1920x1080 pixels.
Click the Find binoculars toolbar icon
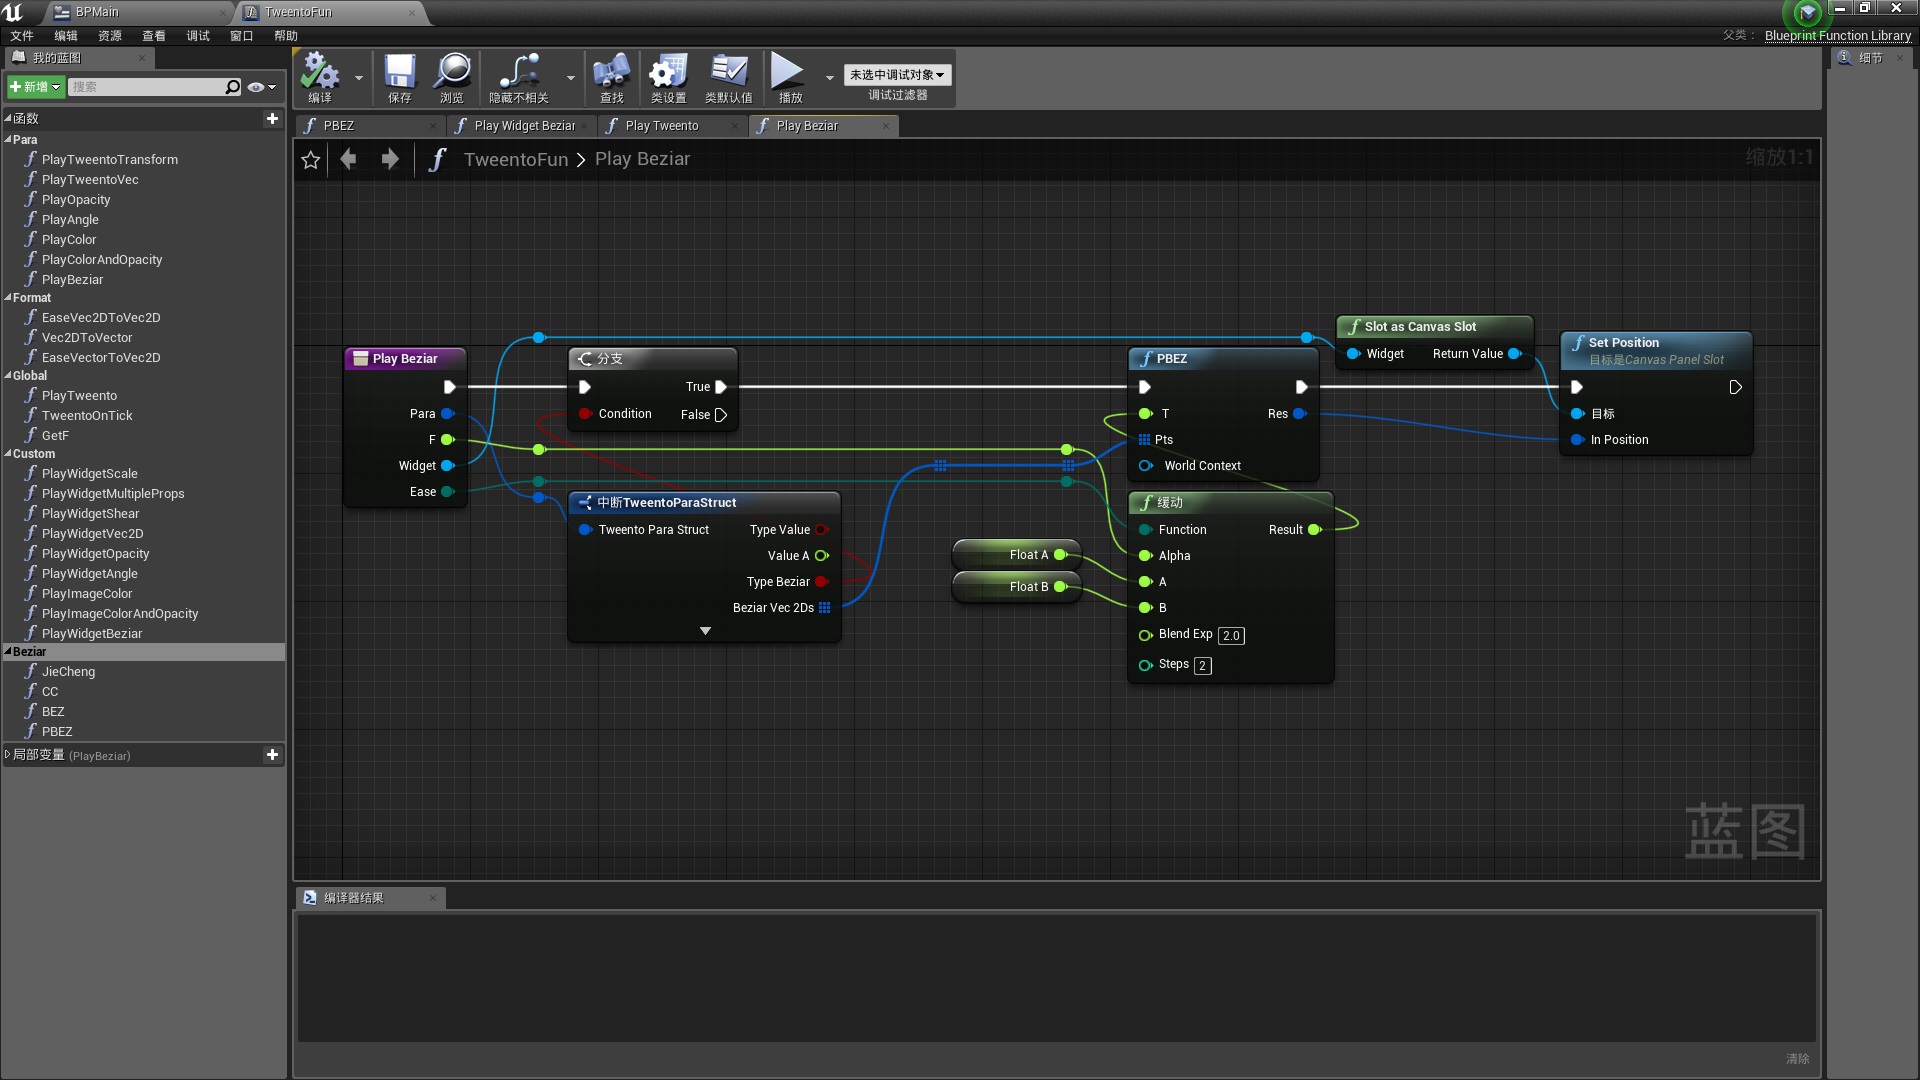coord(611,78)
